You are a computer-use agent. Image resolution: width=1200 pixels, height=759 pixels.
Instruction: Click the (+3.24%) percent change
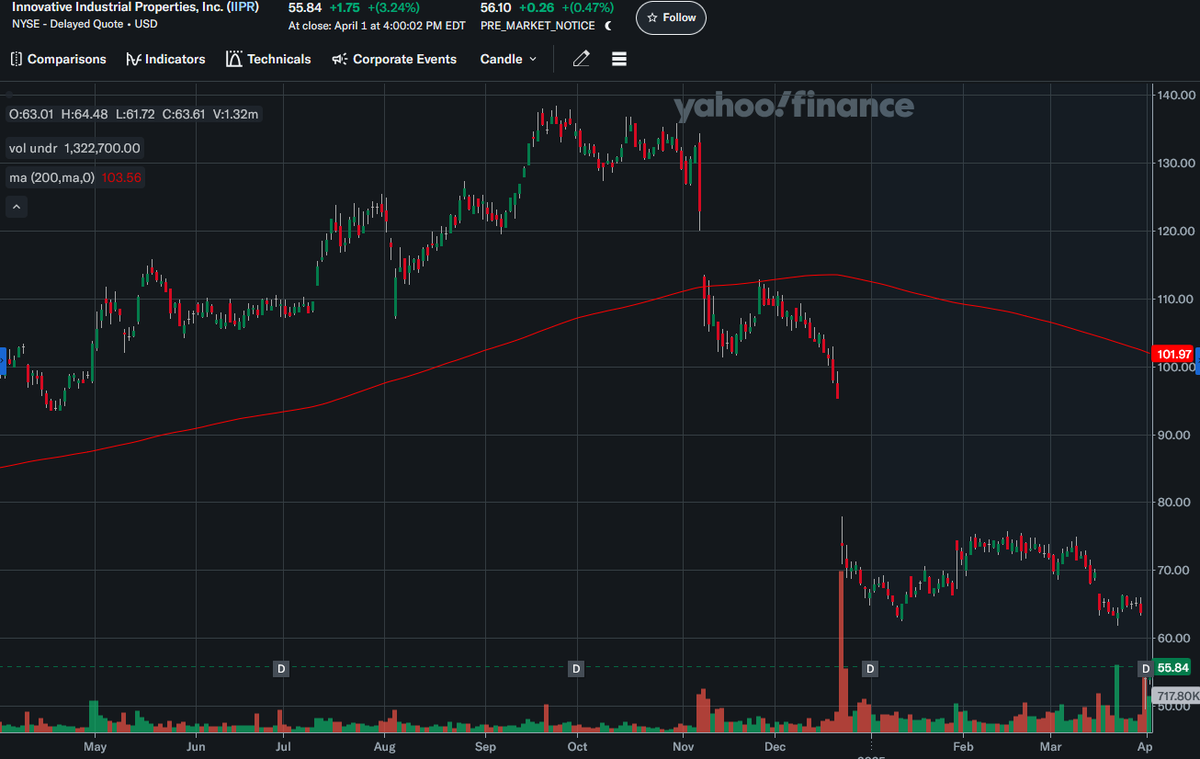point(392,7)
